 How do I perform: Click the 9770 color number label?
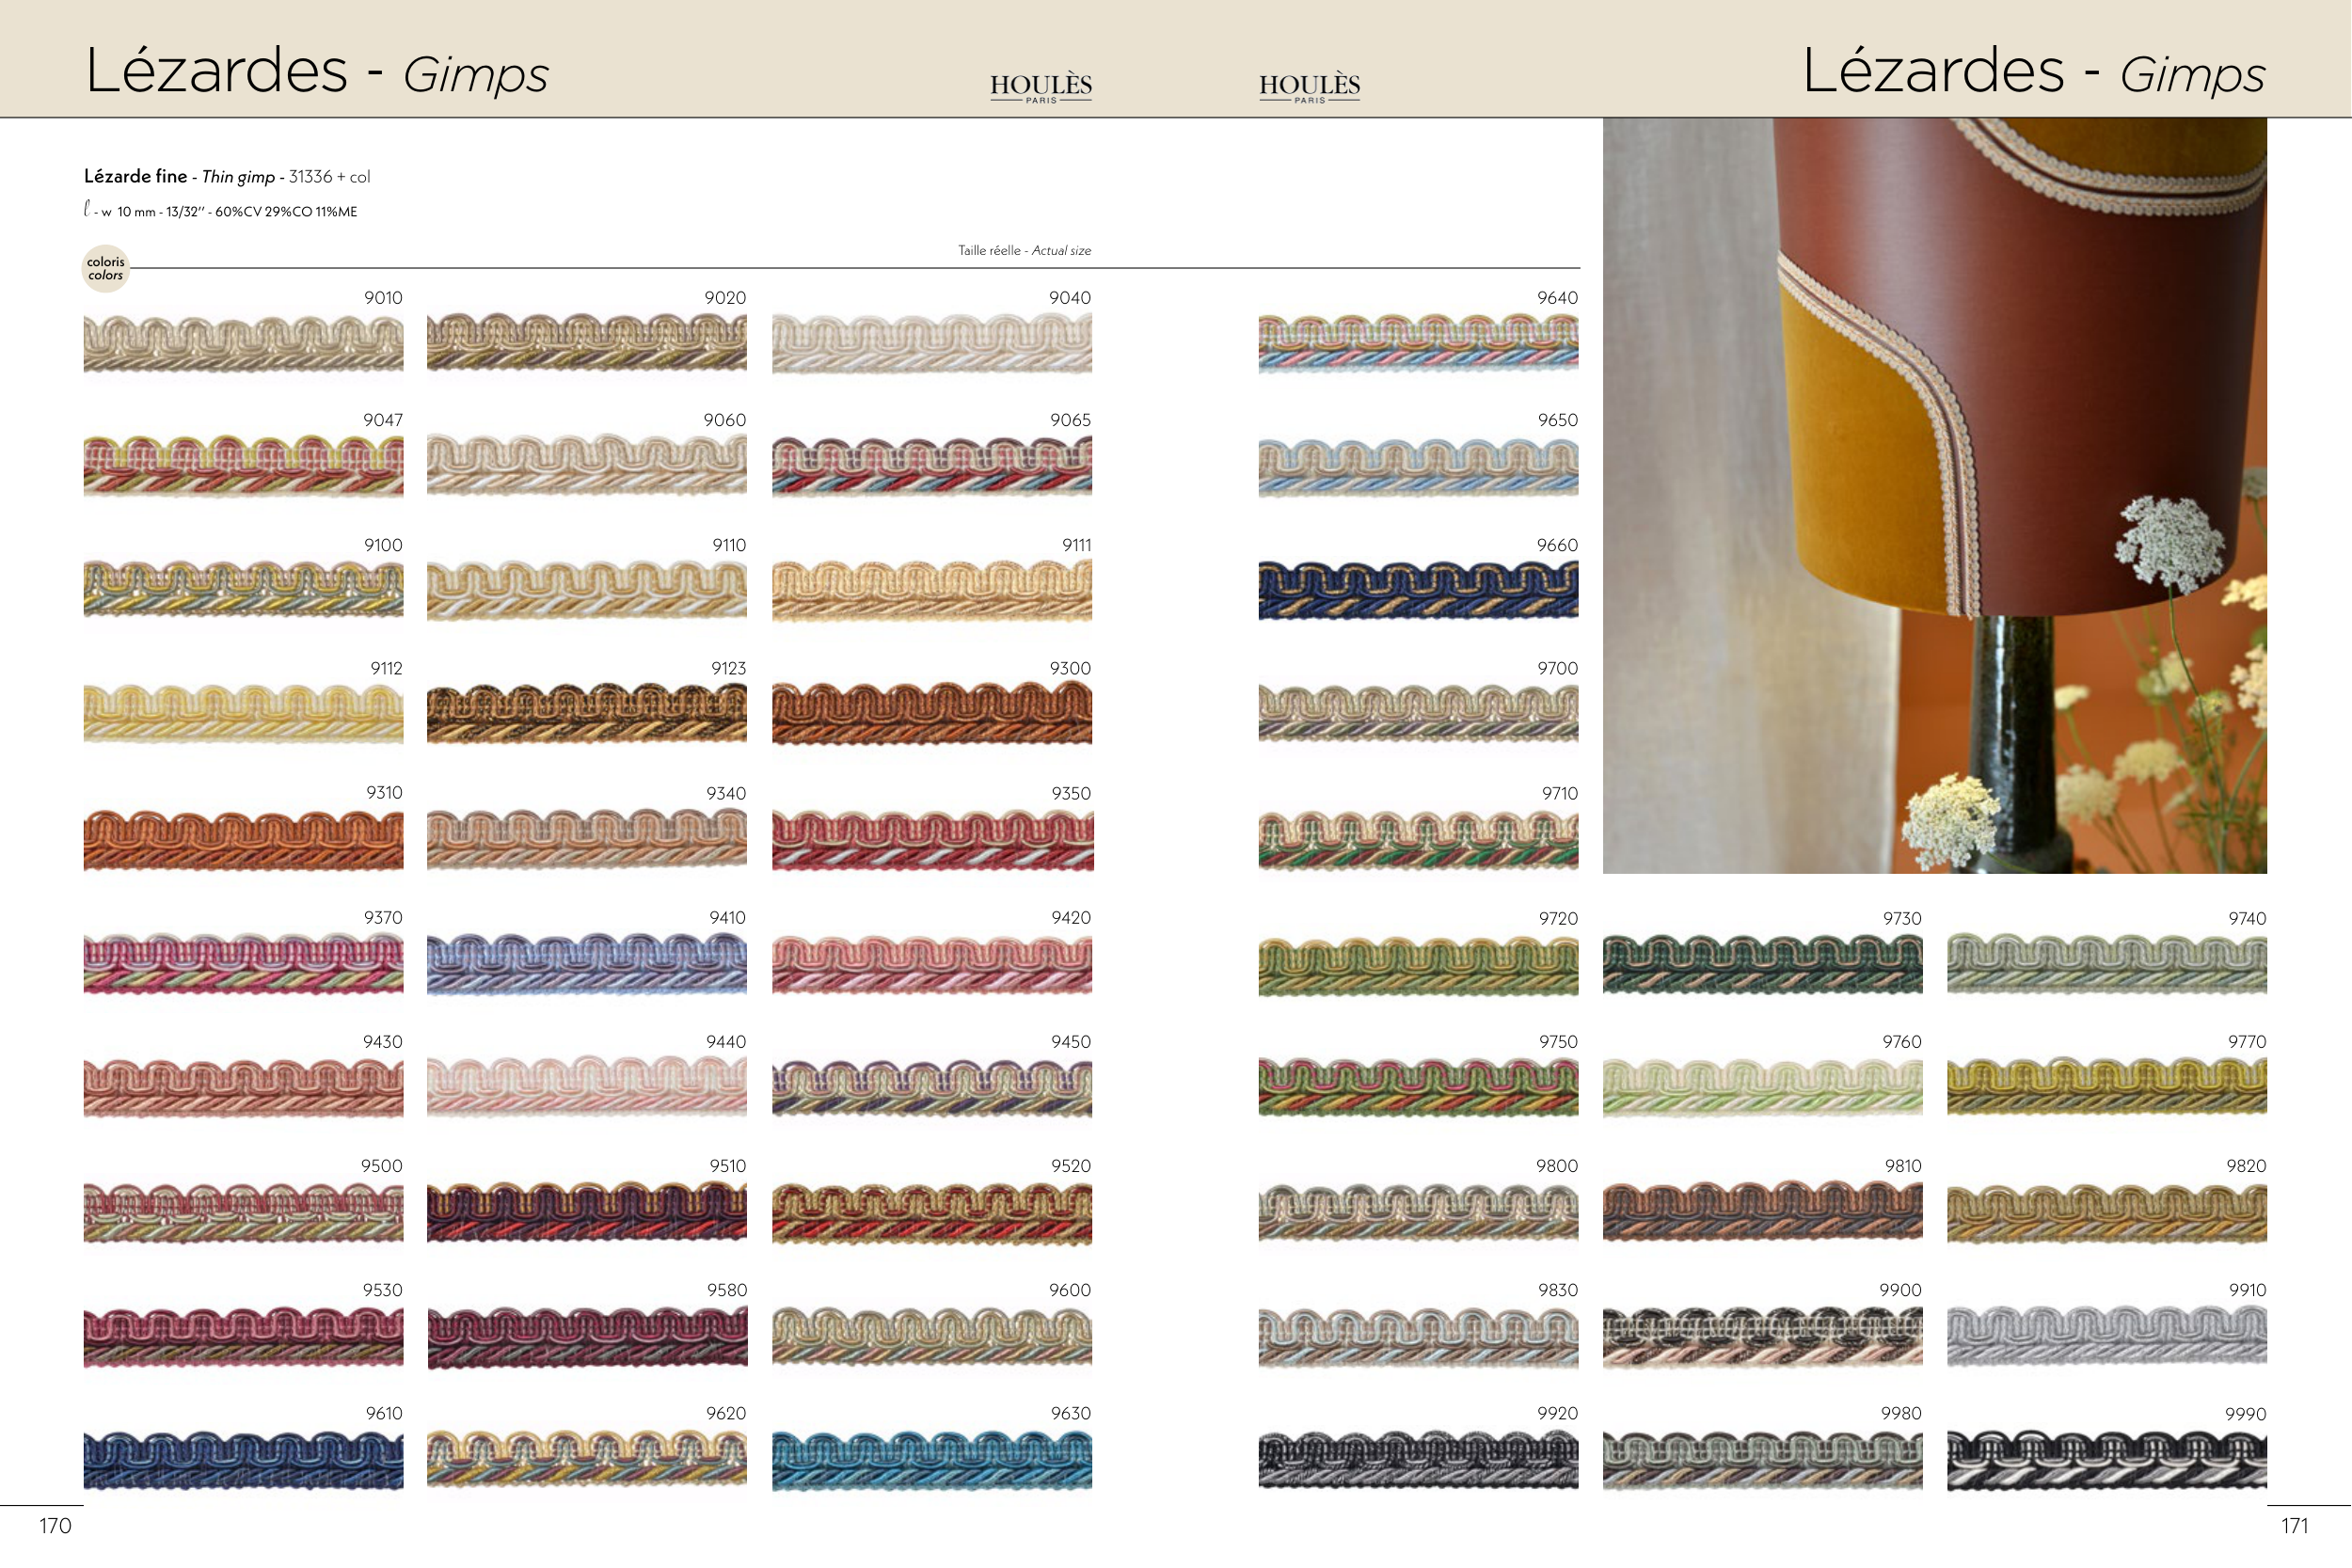pos(2246,1042)
